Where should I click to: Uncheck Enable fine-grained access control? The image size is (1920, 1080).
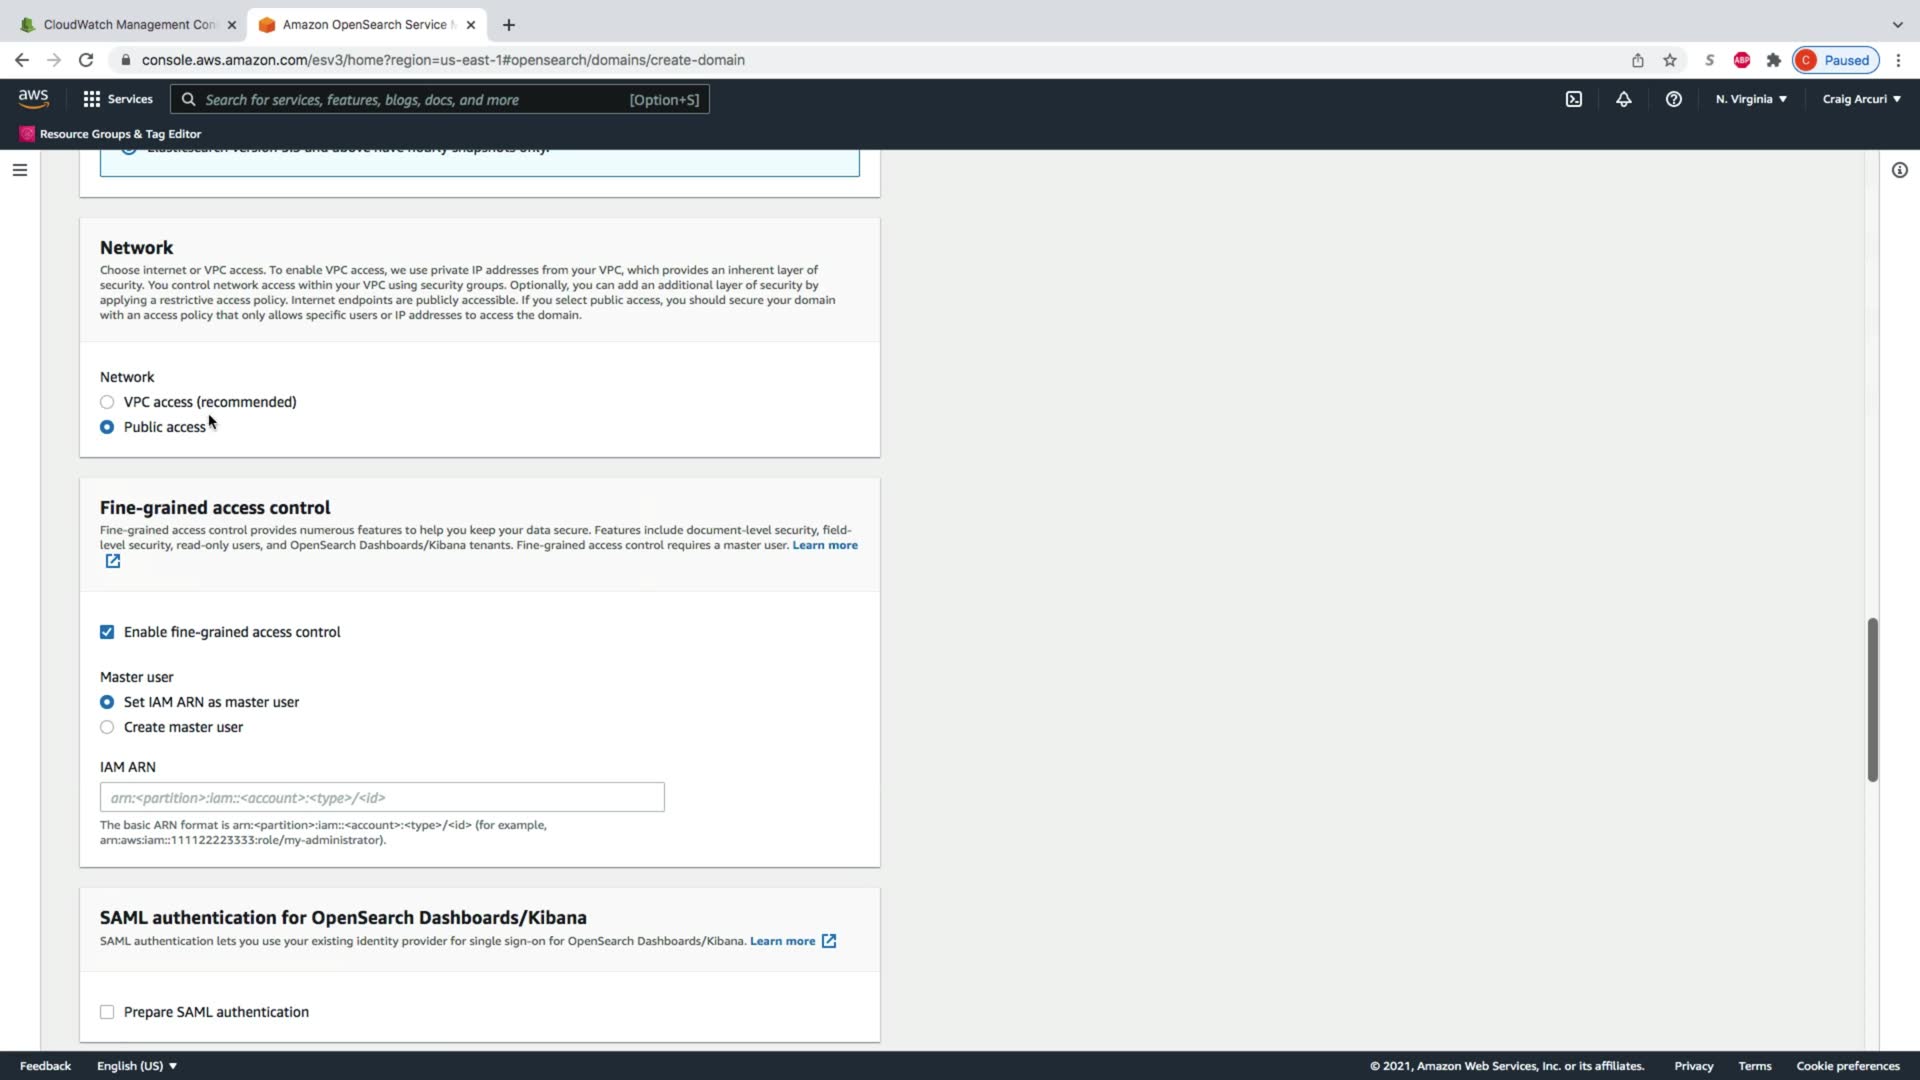pos(107,632)
